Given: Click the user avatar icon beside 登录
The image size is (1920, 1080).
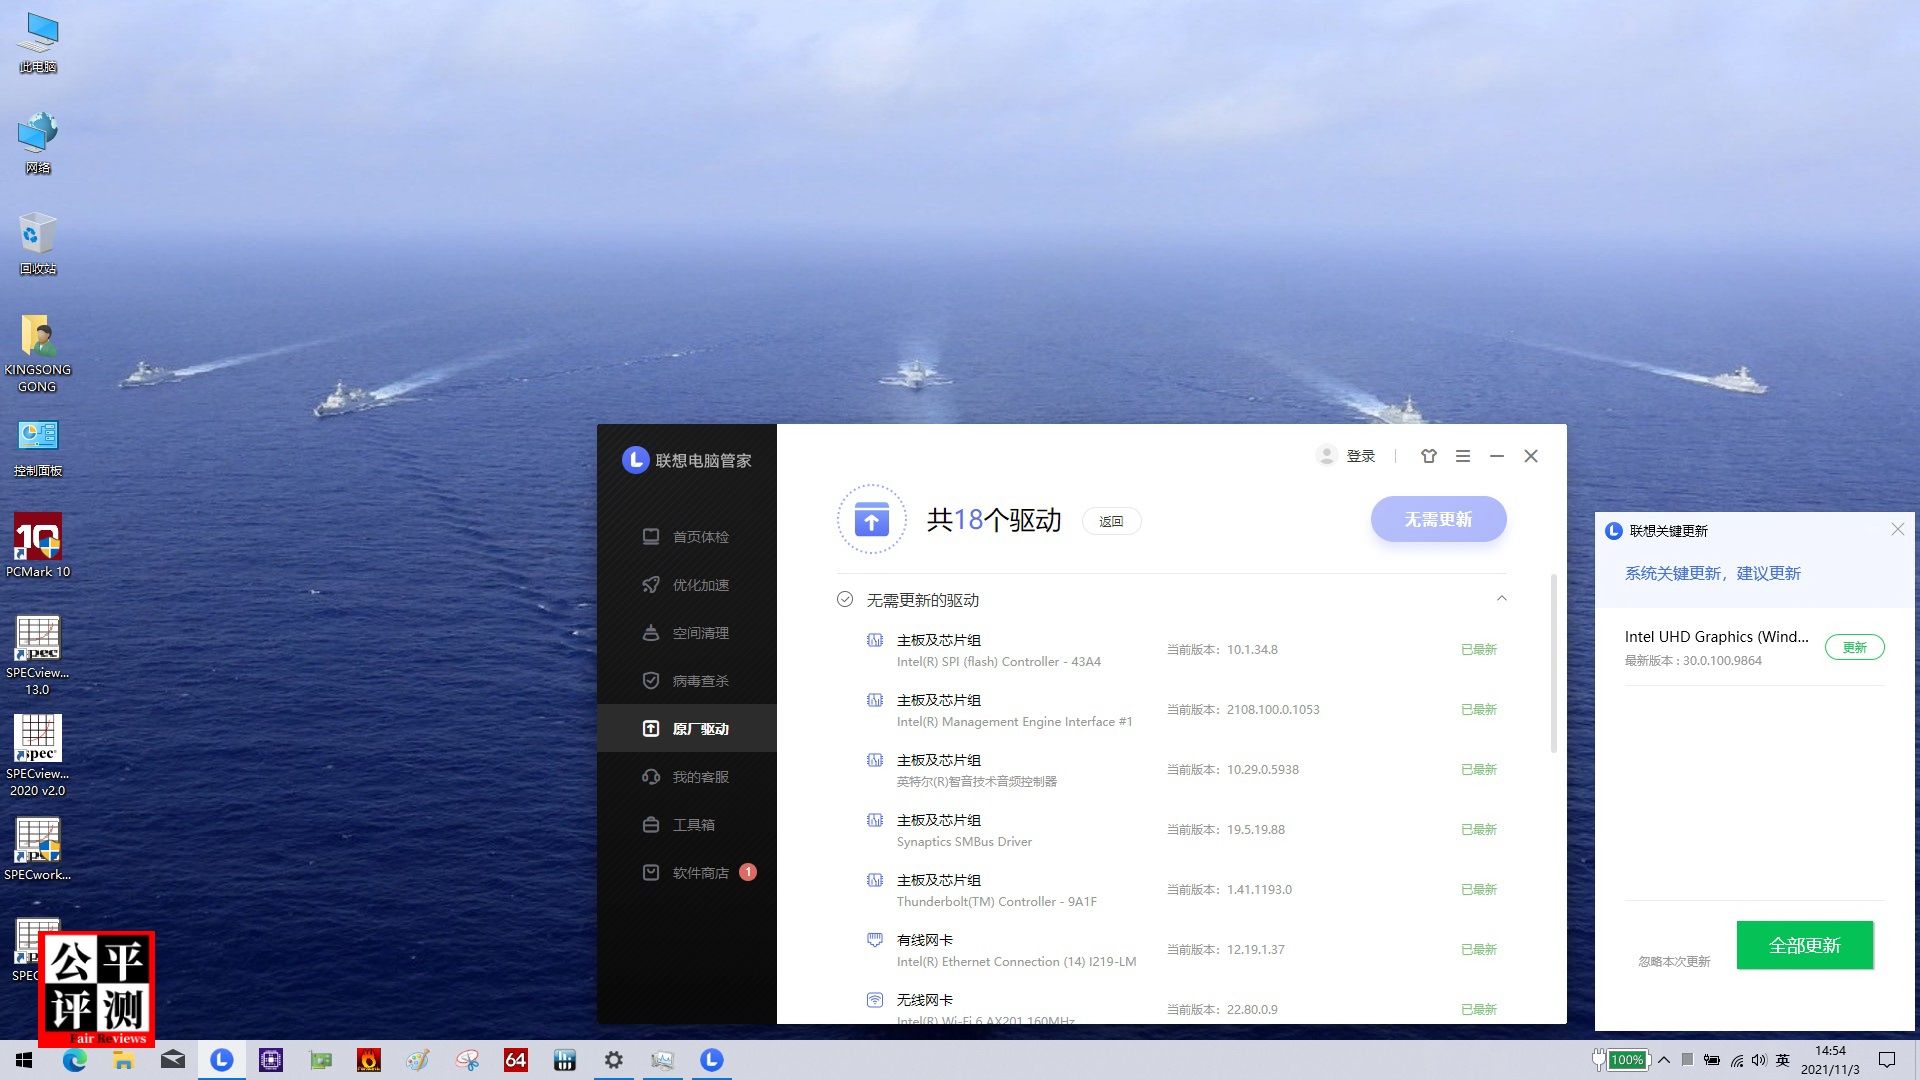Looking at the screenshot, I should click(x=1326, y=456).
